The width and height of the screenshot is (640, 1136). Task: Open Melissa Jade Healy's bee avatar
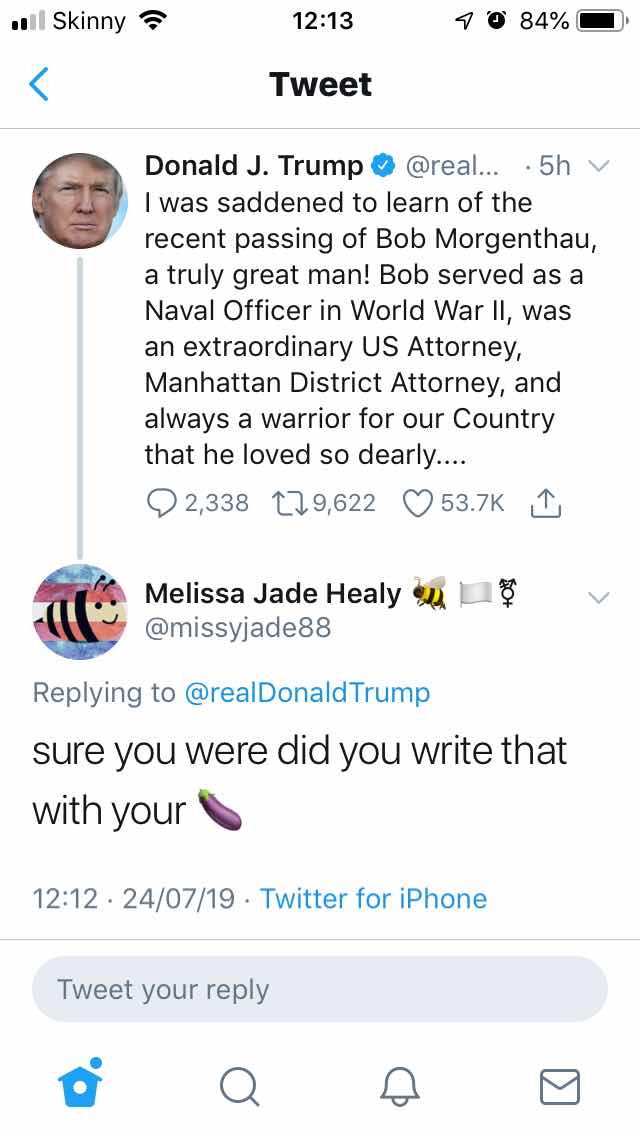point(79,610)
